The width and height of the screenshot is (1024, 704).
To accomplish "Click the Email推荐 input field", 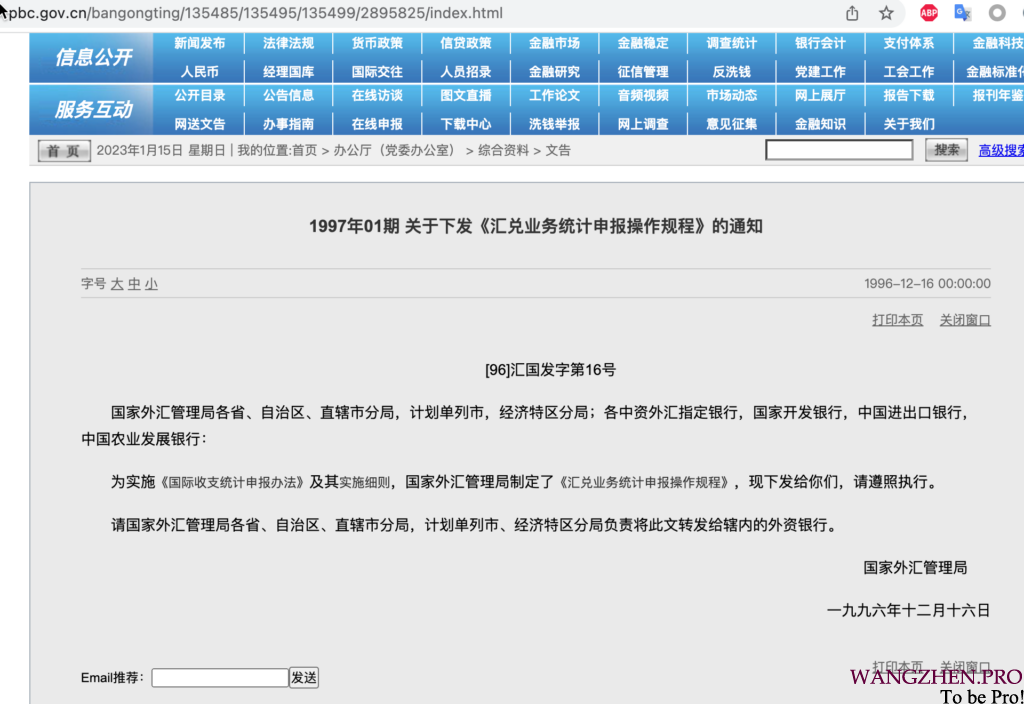I will (220, 678).
